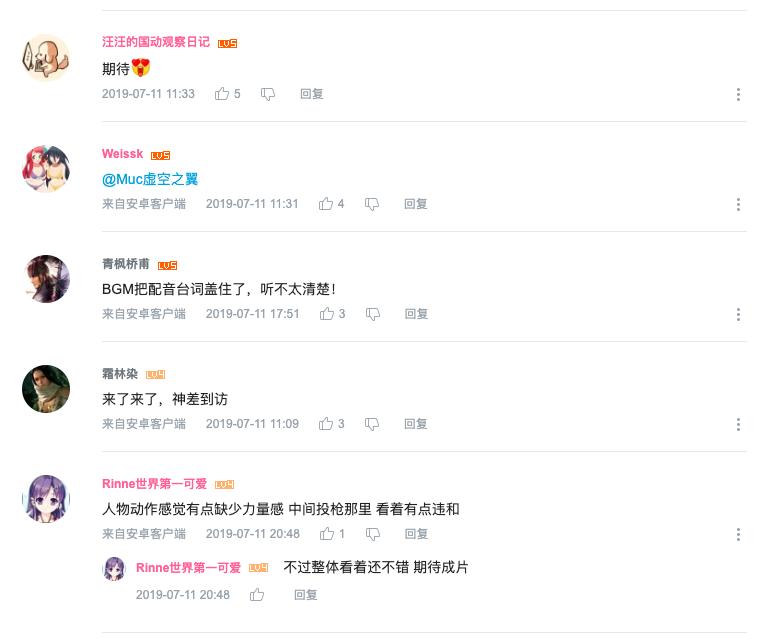This screenshot has width=760, height=639.
Task: Reply to 青枫桥南's BGM comment
Action: [416, 314]
